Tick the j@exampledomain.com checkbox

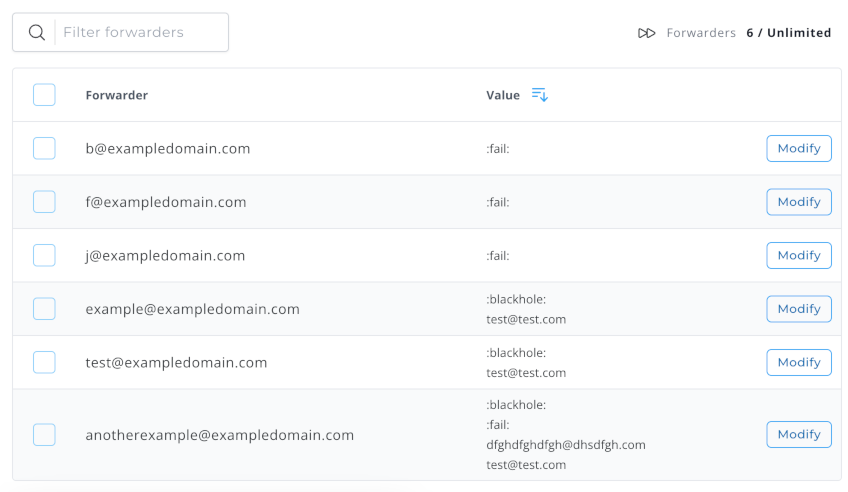[x=44, y=255]
